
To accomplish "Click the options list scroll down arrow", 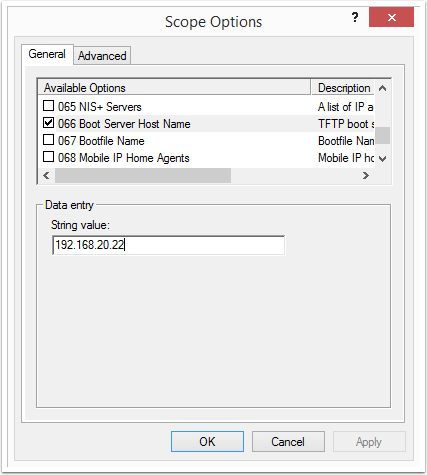I will (x=383, y=159).
